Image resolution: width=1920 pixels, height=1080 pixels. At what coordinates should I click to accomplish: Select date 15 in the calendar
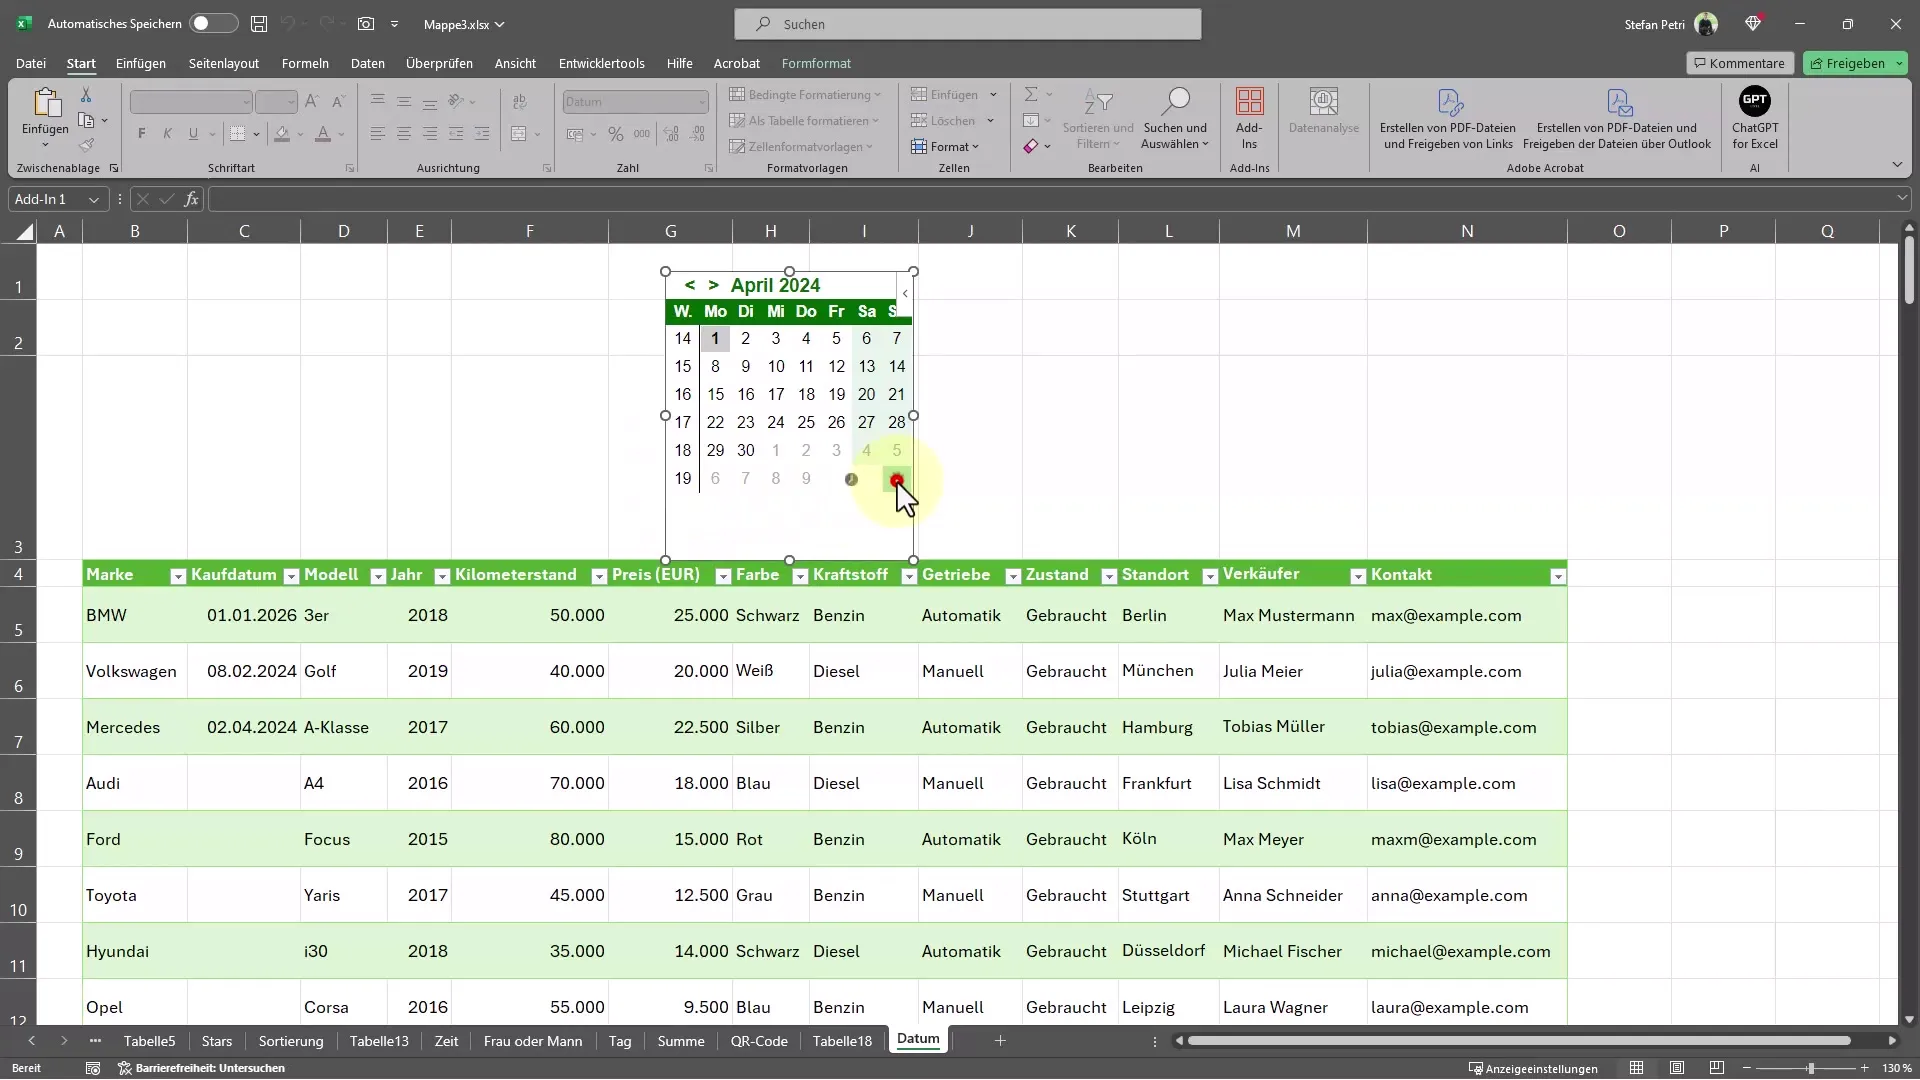click(715, 393)
